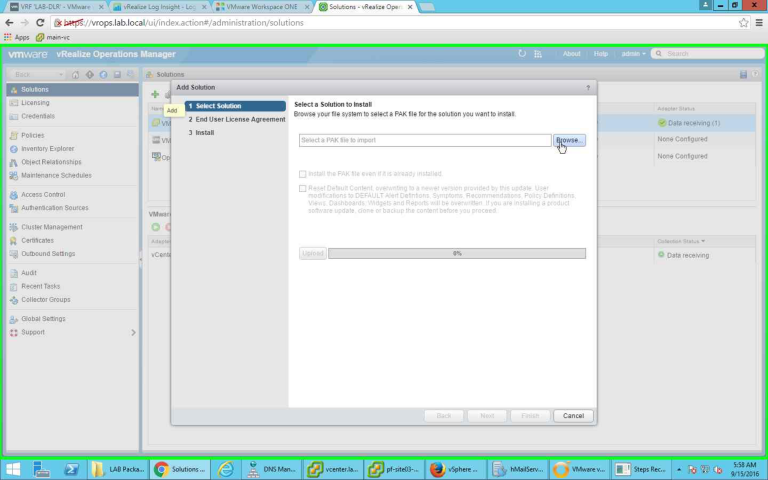Click the green Add solution plus icon
768x480 pixels.
point(155,93)
